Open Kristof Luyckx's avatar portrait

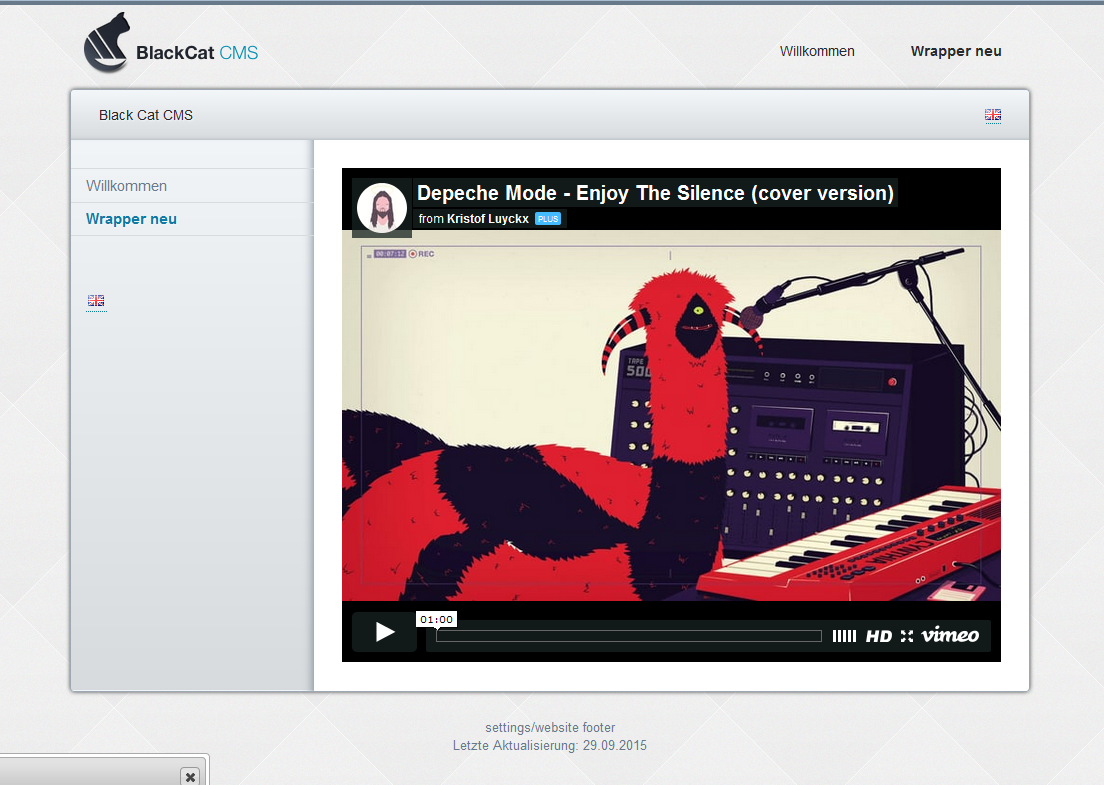pyautogui.click(x=382, y=208)
